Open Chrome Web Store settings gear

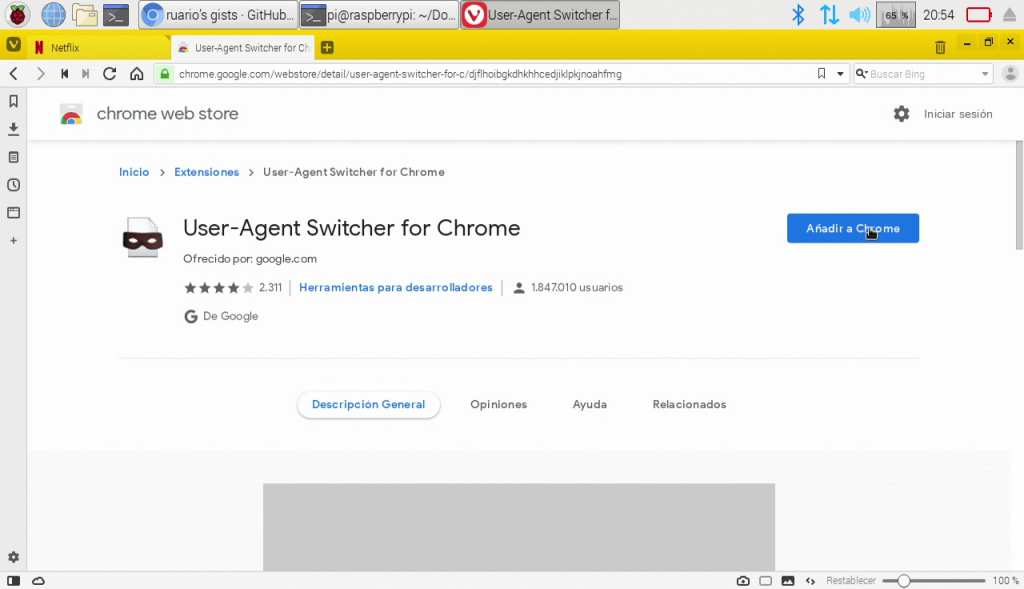coord(901,114)
